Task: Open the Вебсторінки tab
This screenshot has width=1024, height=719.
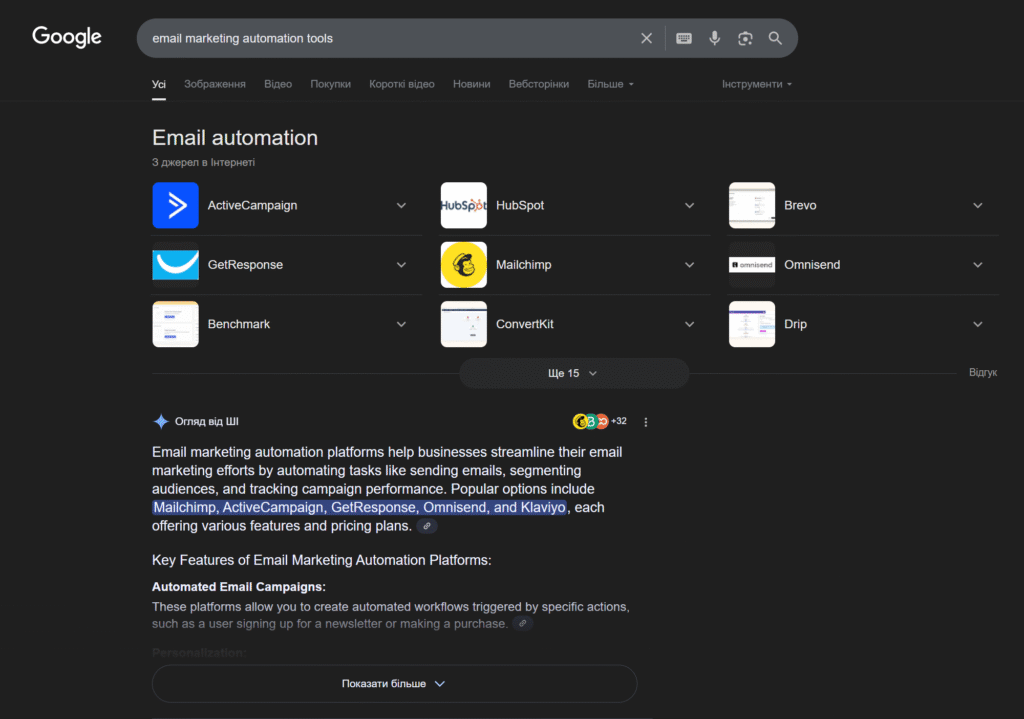Action: 539,84
